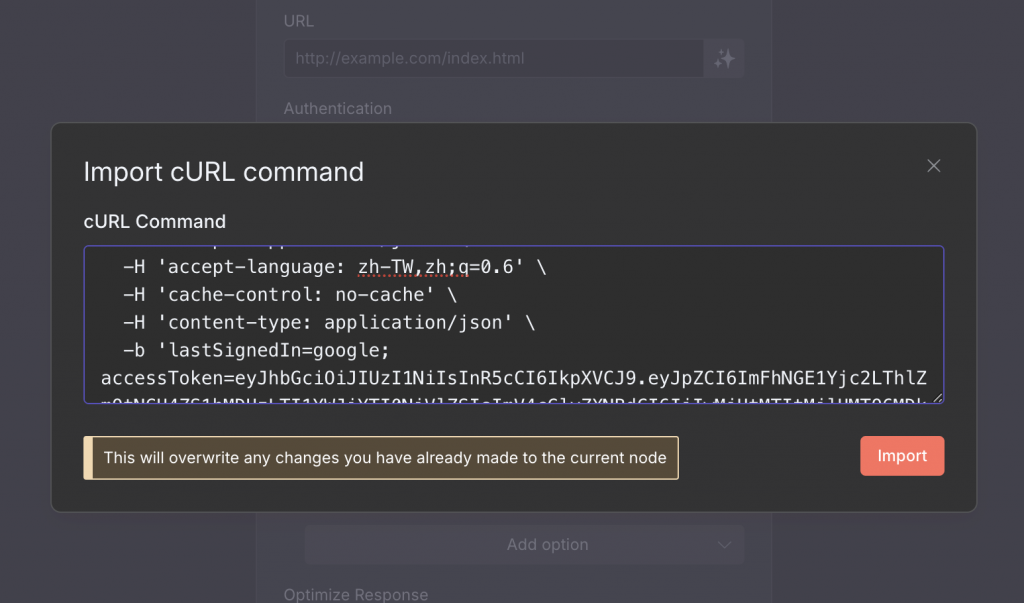Click the cURL Command field label
This screenshot has height=603, width=1024.
154,221
